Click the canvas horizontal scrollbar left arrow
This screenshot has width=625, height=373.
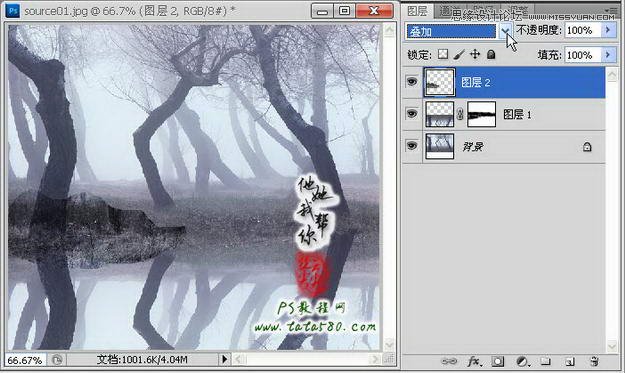(238, 359)
